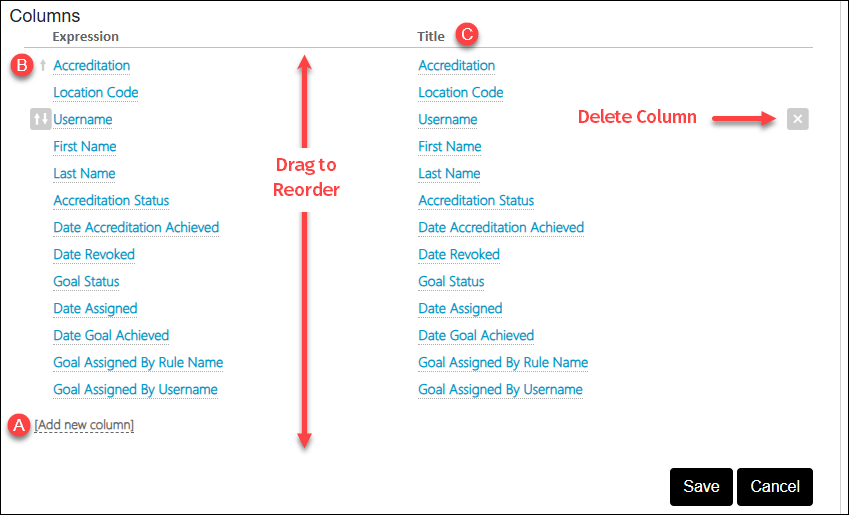This screenshot has width=849, height=515.
Task: Edit the Goal Status title
Action: [451, 282]
